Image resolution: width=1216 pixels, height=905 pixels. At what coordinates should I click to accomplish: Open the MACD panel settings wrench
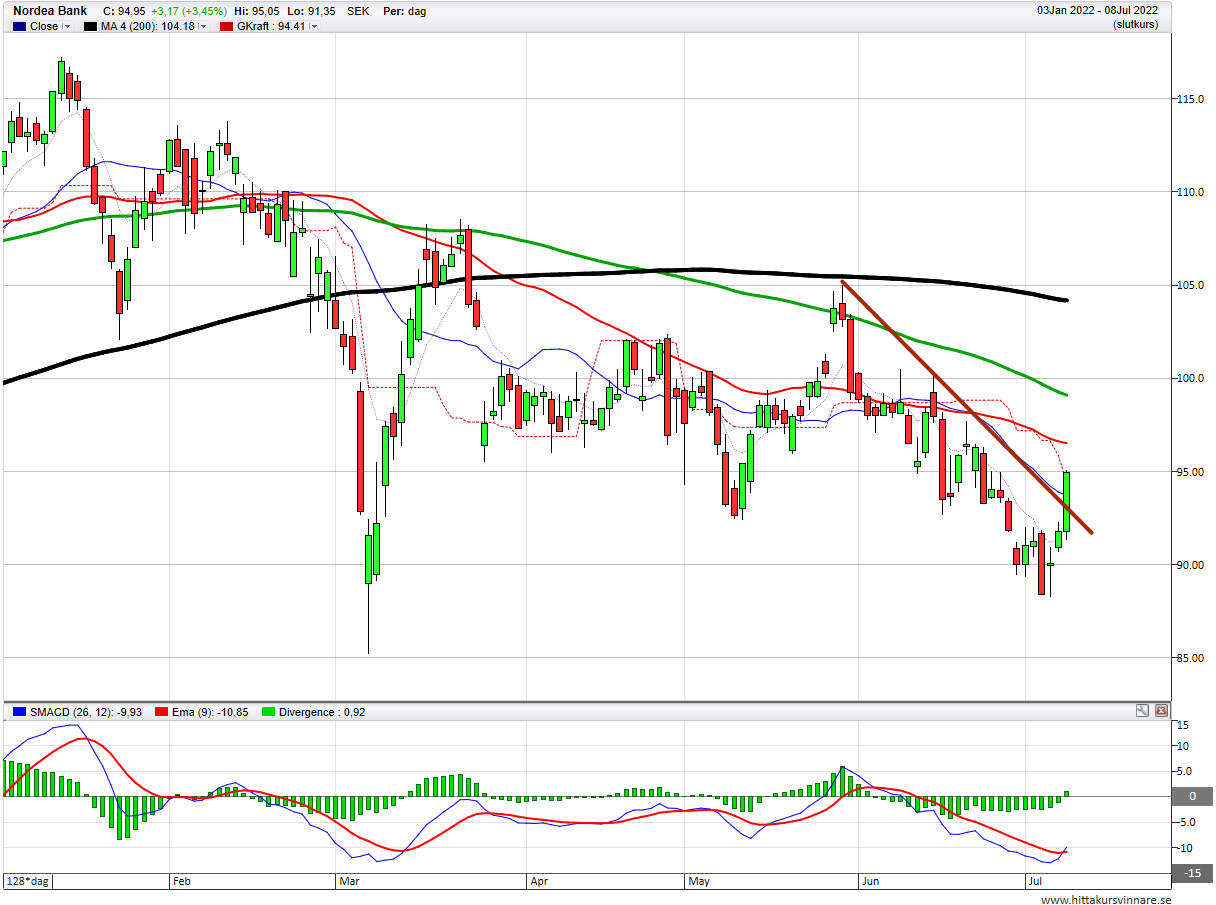tap(1142, 711)
